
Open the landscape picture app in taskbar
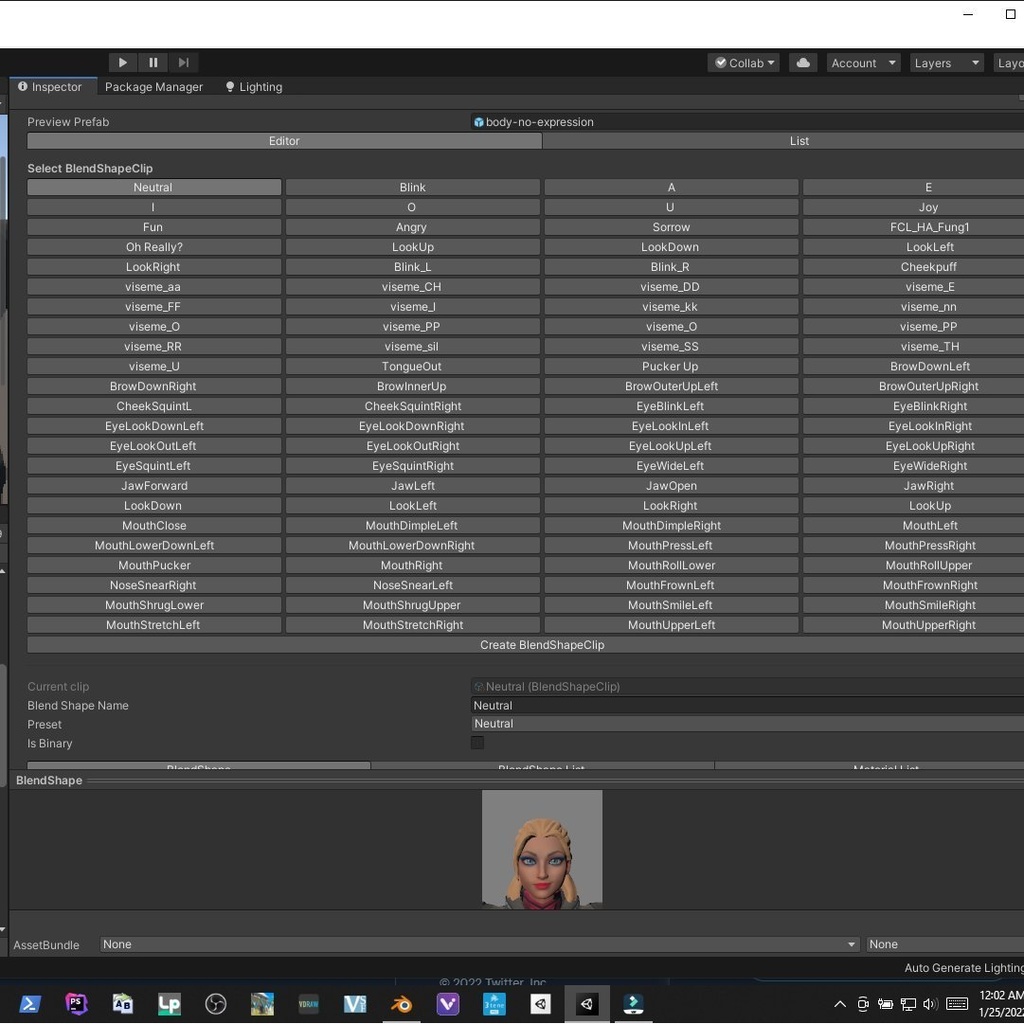tap(262, 1004)
